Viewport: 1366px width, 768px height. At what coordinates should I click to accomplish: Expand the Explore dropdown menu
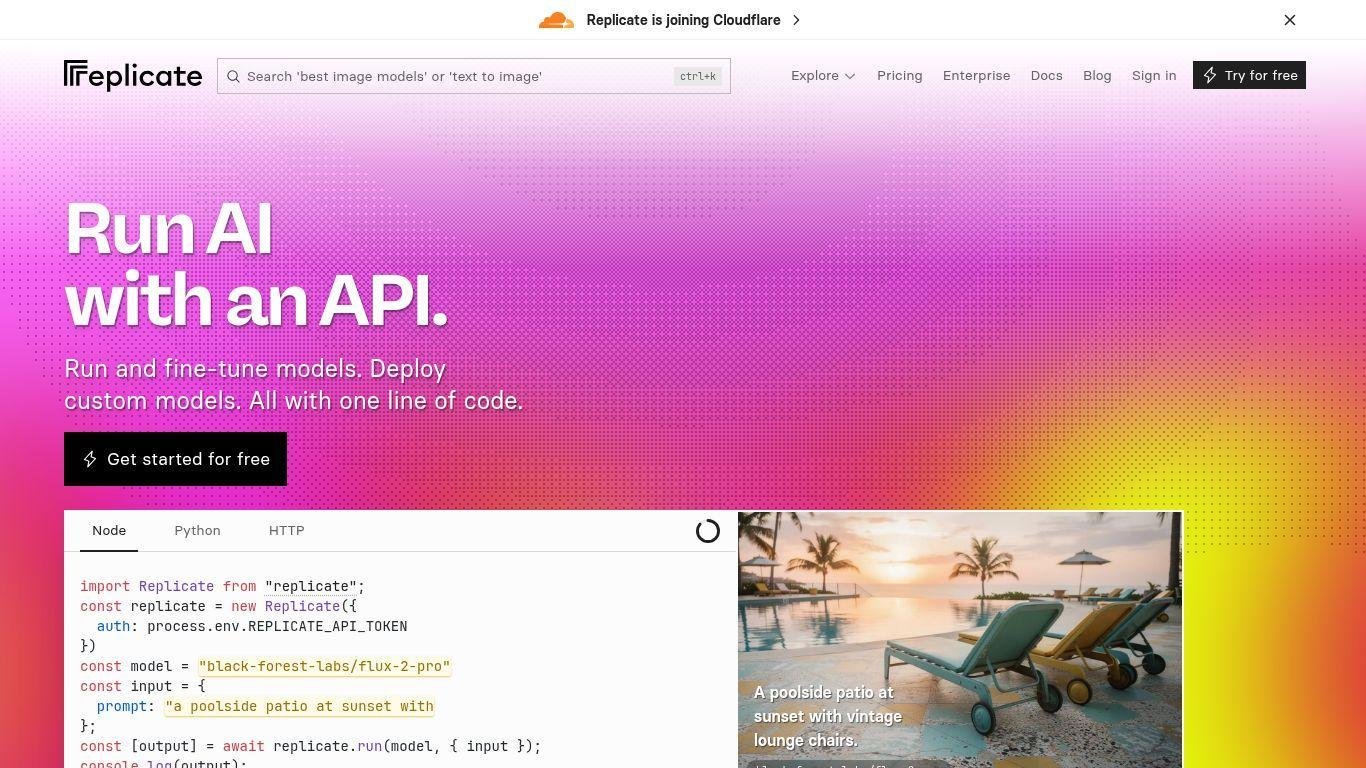(823, 76)
